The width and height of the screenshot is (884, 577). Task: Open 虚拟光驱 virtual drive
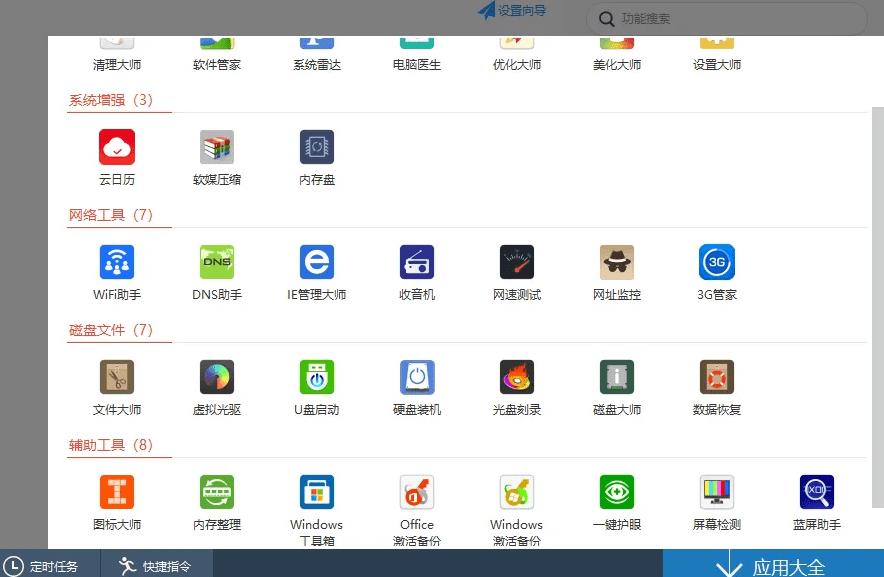tap(216, 388)
